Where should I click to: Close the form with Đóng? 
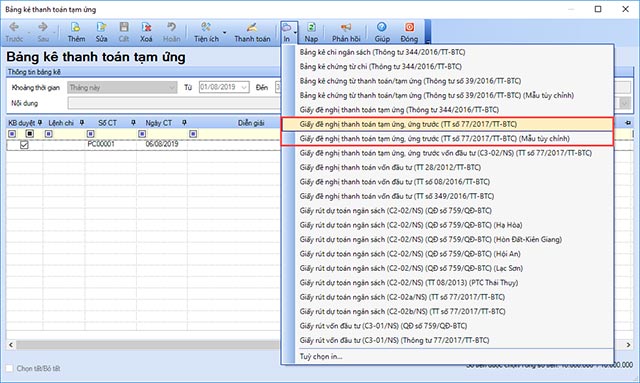click(409, 32)
